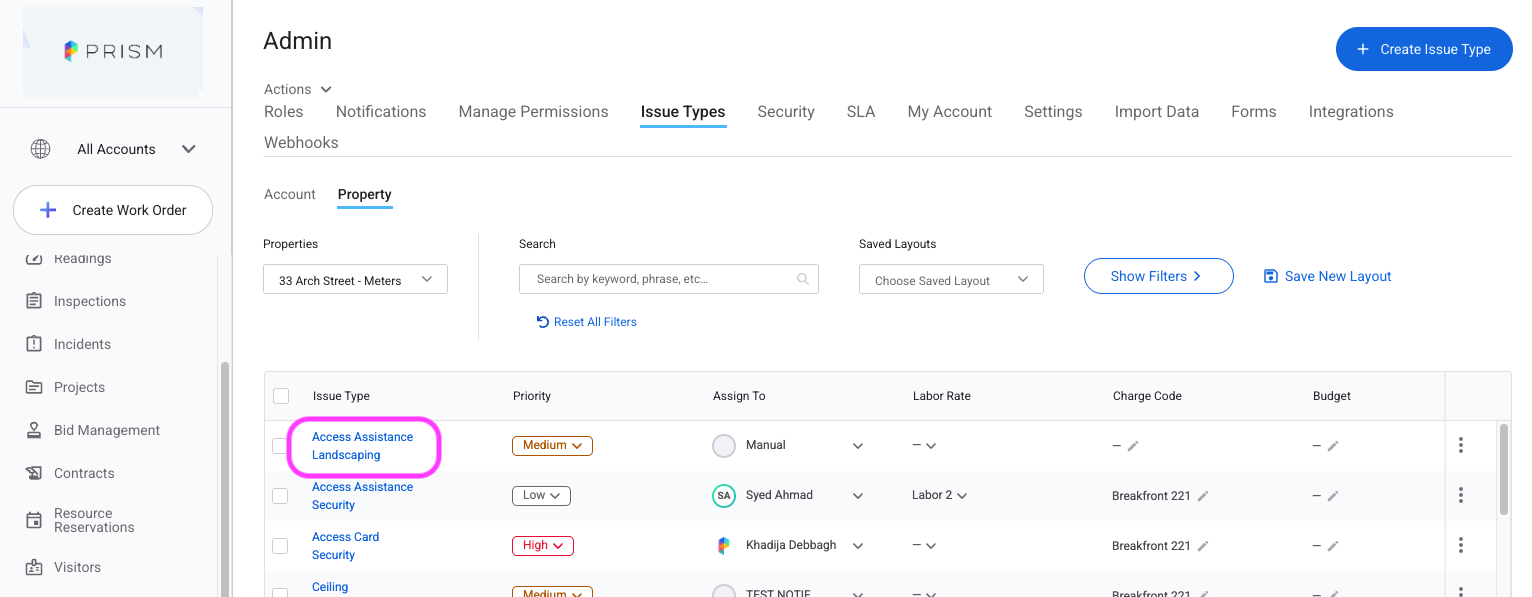Viewport: 1532px width, 597px height.
Task: Open the Medium priority dropdown on first row
Action: click(x=552, y=444)
